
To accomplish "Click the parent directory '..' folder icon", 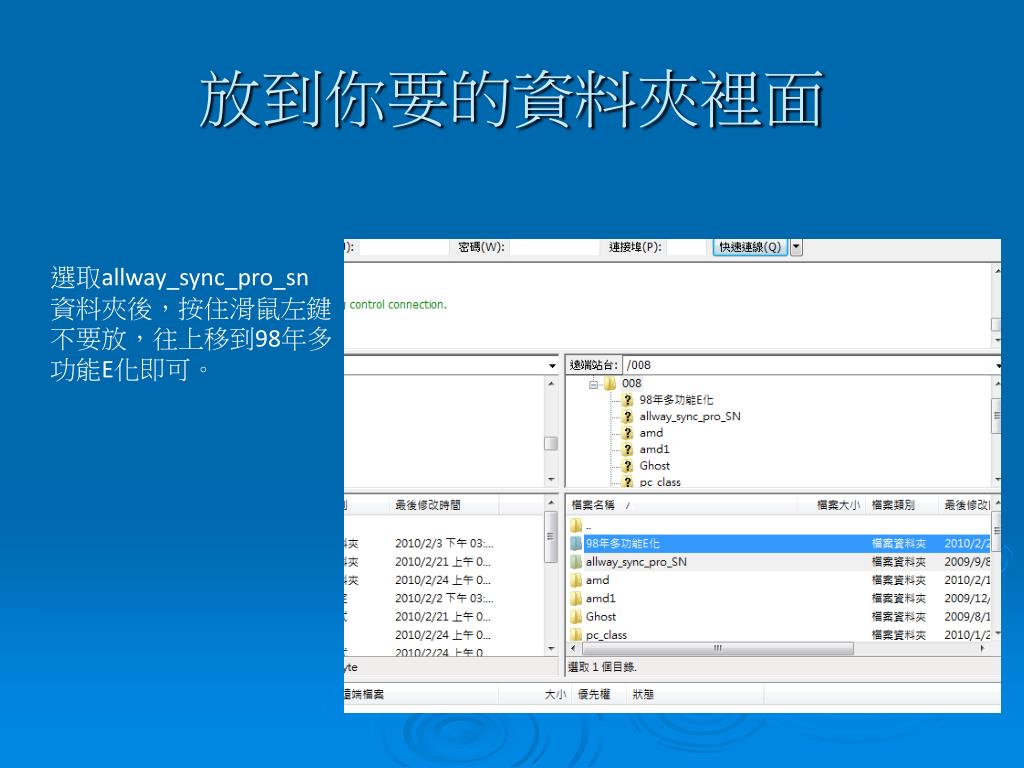I will [576, 525].
